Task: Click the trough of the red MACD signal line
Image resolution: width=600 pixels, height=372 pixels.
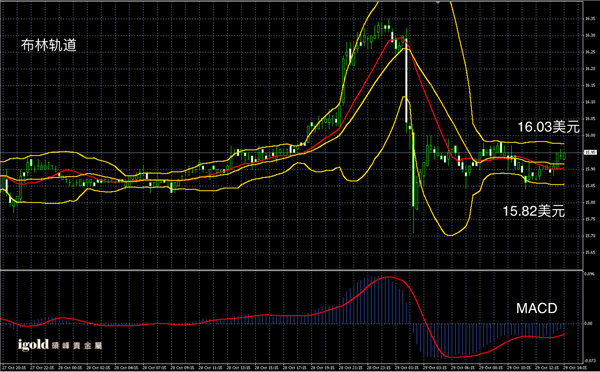Action: [452, 357]
